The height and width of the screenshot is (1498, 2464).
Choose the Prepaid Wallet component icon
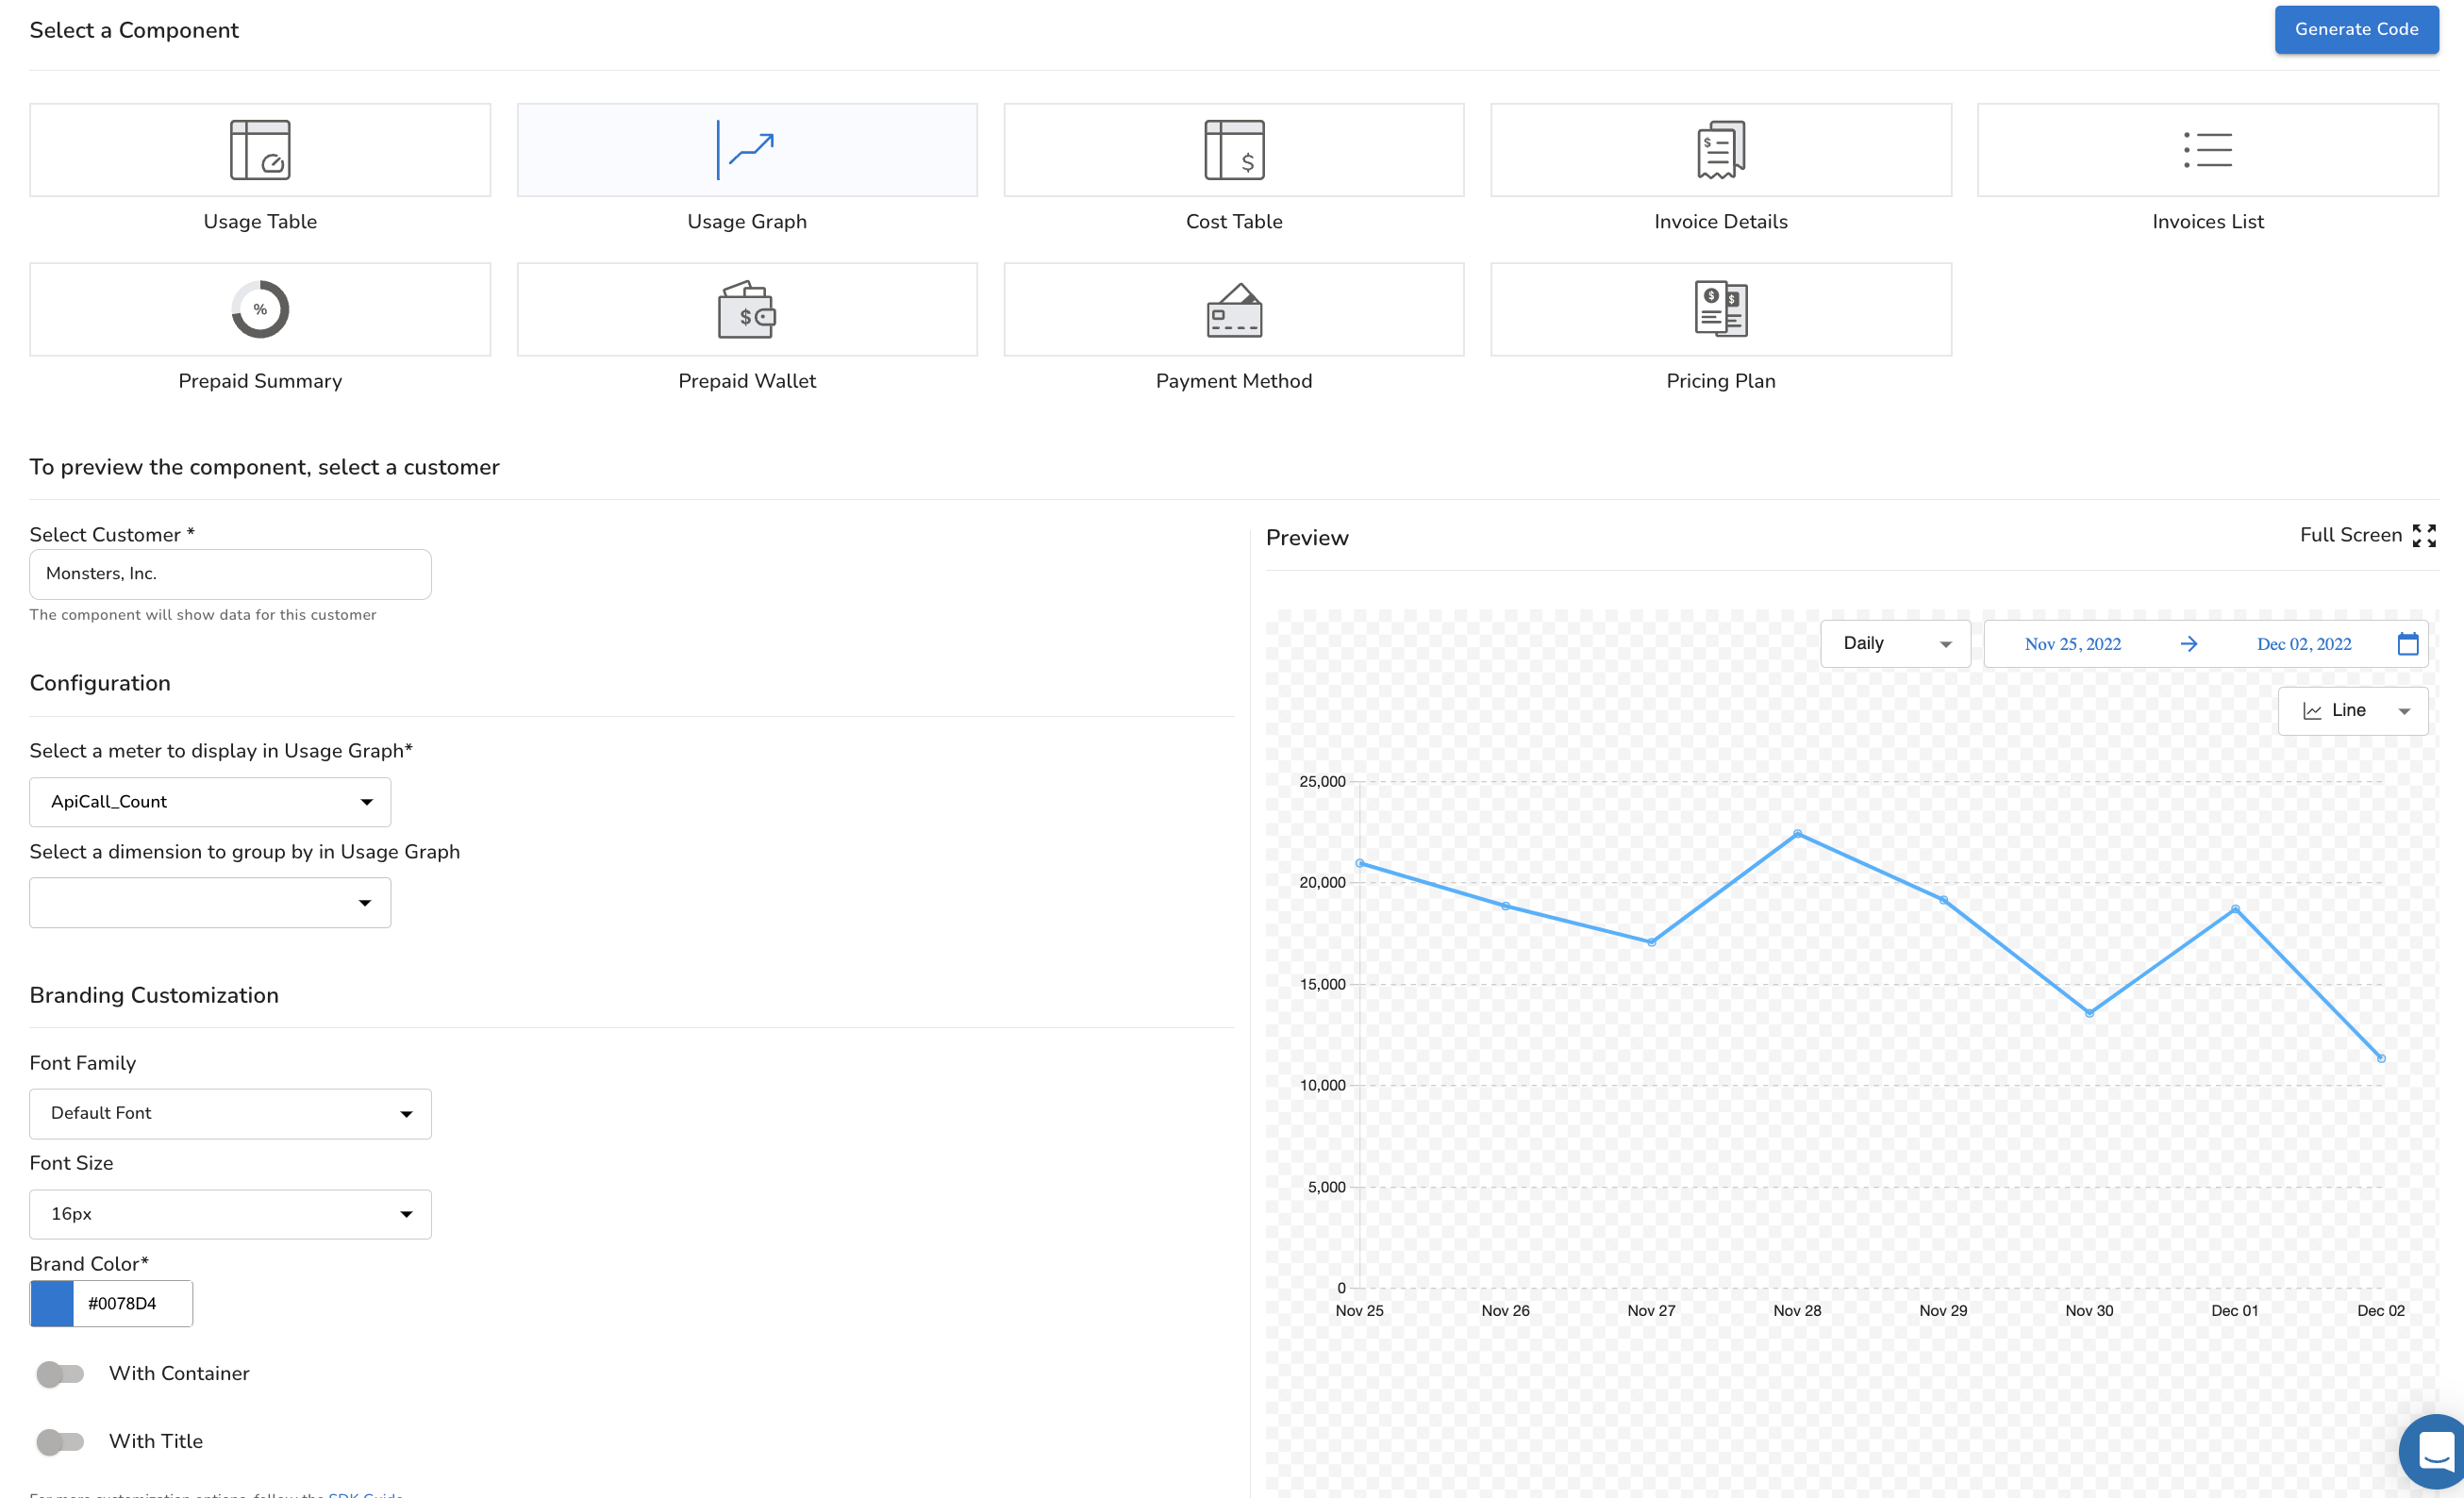tap(746, 309)
